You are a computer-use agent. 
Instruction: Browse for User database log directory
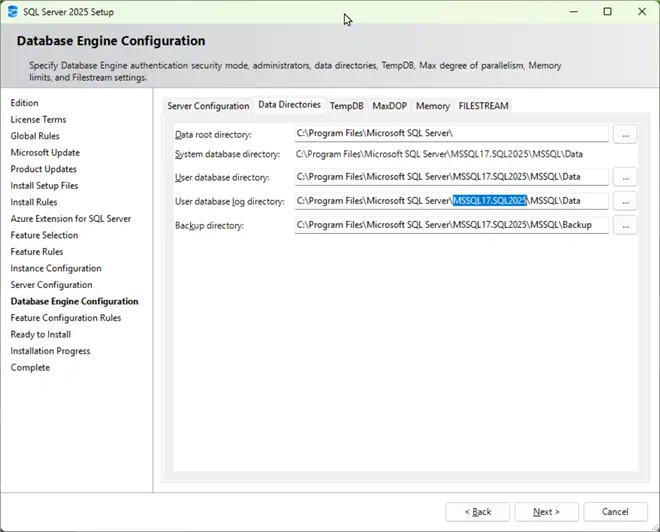625,201
